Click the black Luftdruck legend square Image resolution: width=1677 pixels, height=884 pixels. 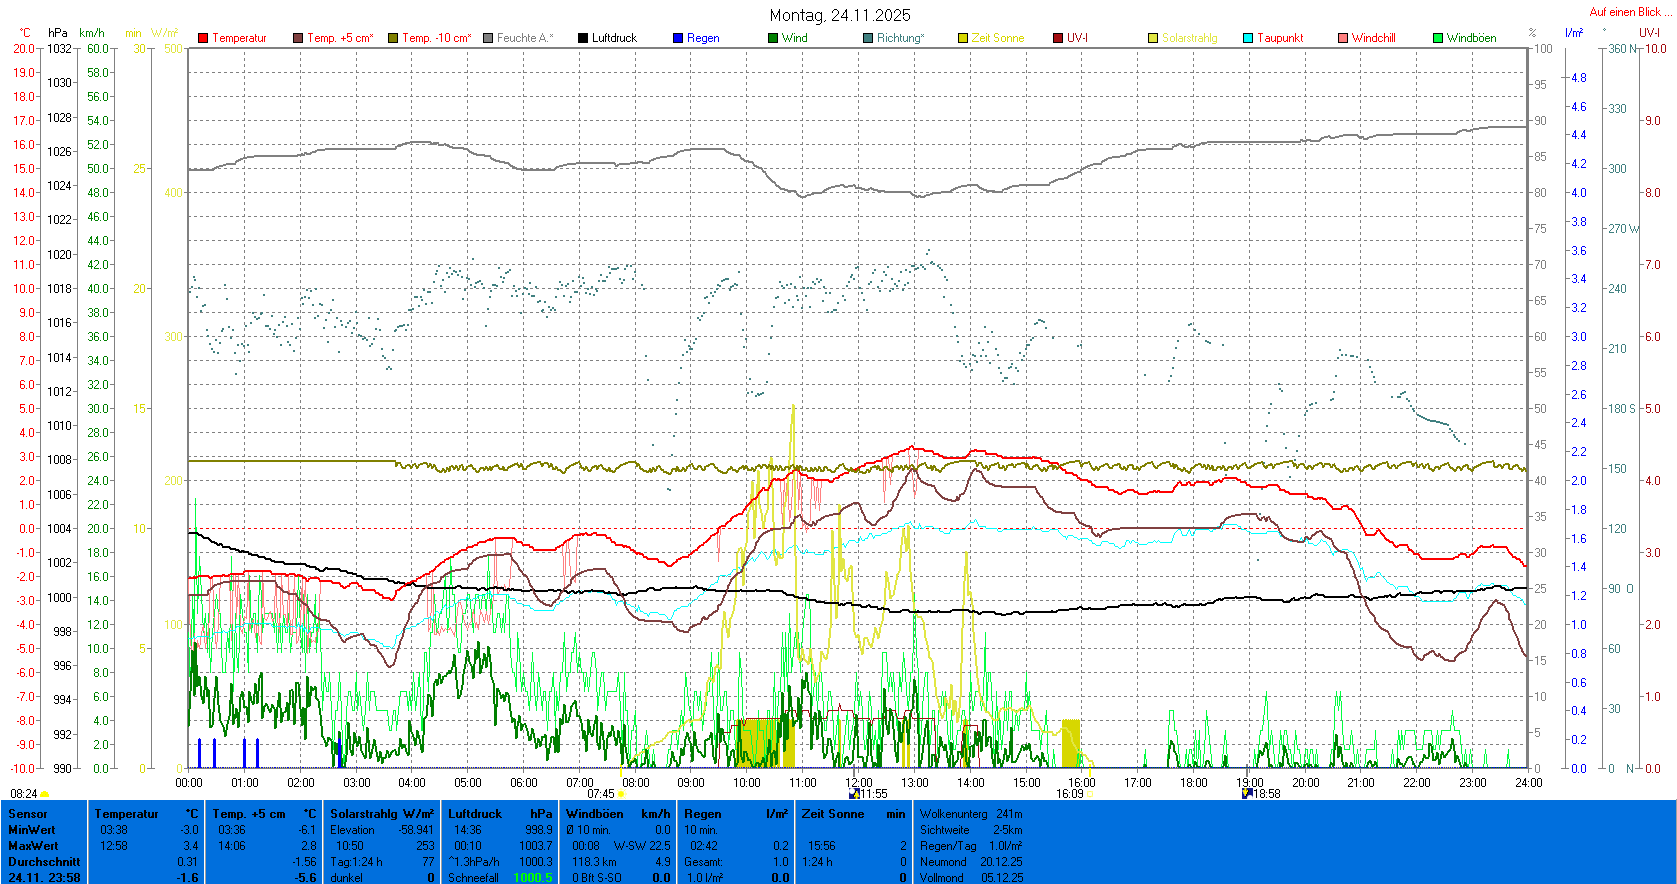[583, 38]
